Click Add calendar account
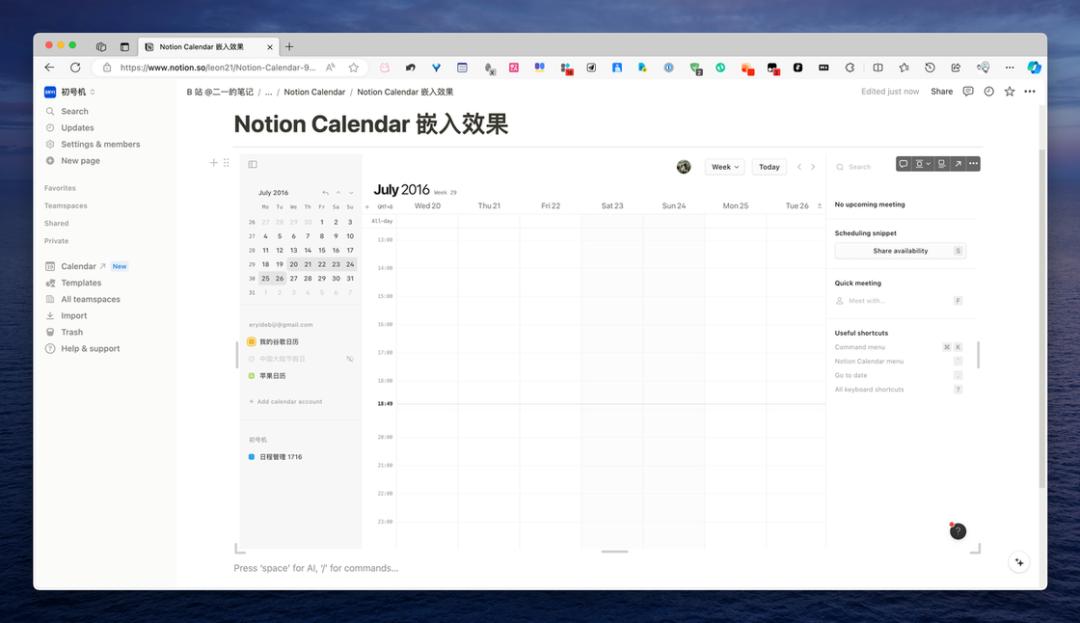 point(286,401)
